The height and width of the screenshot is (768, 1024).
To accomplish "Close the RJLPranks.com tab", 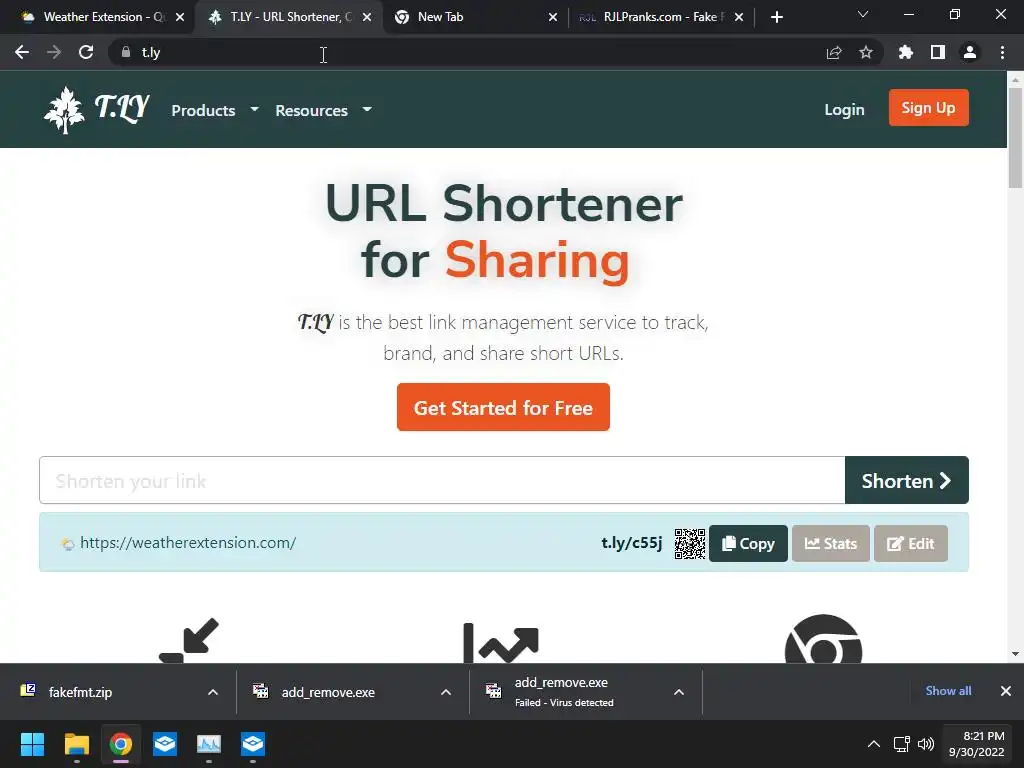I will [x=739, y=17].
